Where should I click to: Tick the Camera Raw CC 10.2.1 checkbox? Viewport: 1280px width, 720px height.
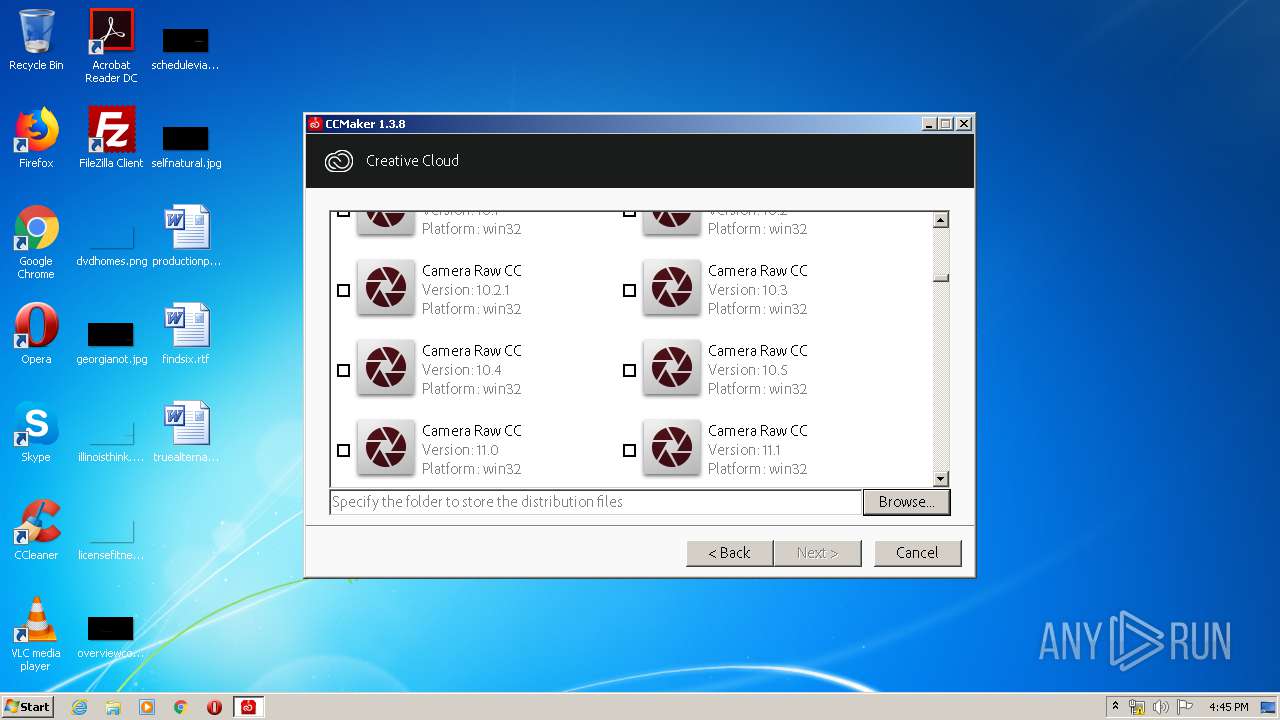click(x=343, y=290)
